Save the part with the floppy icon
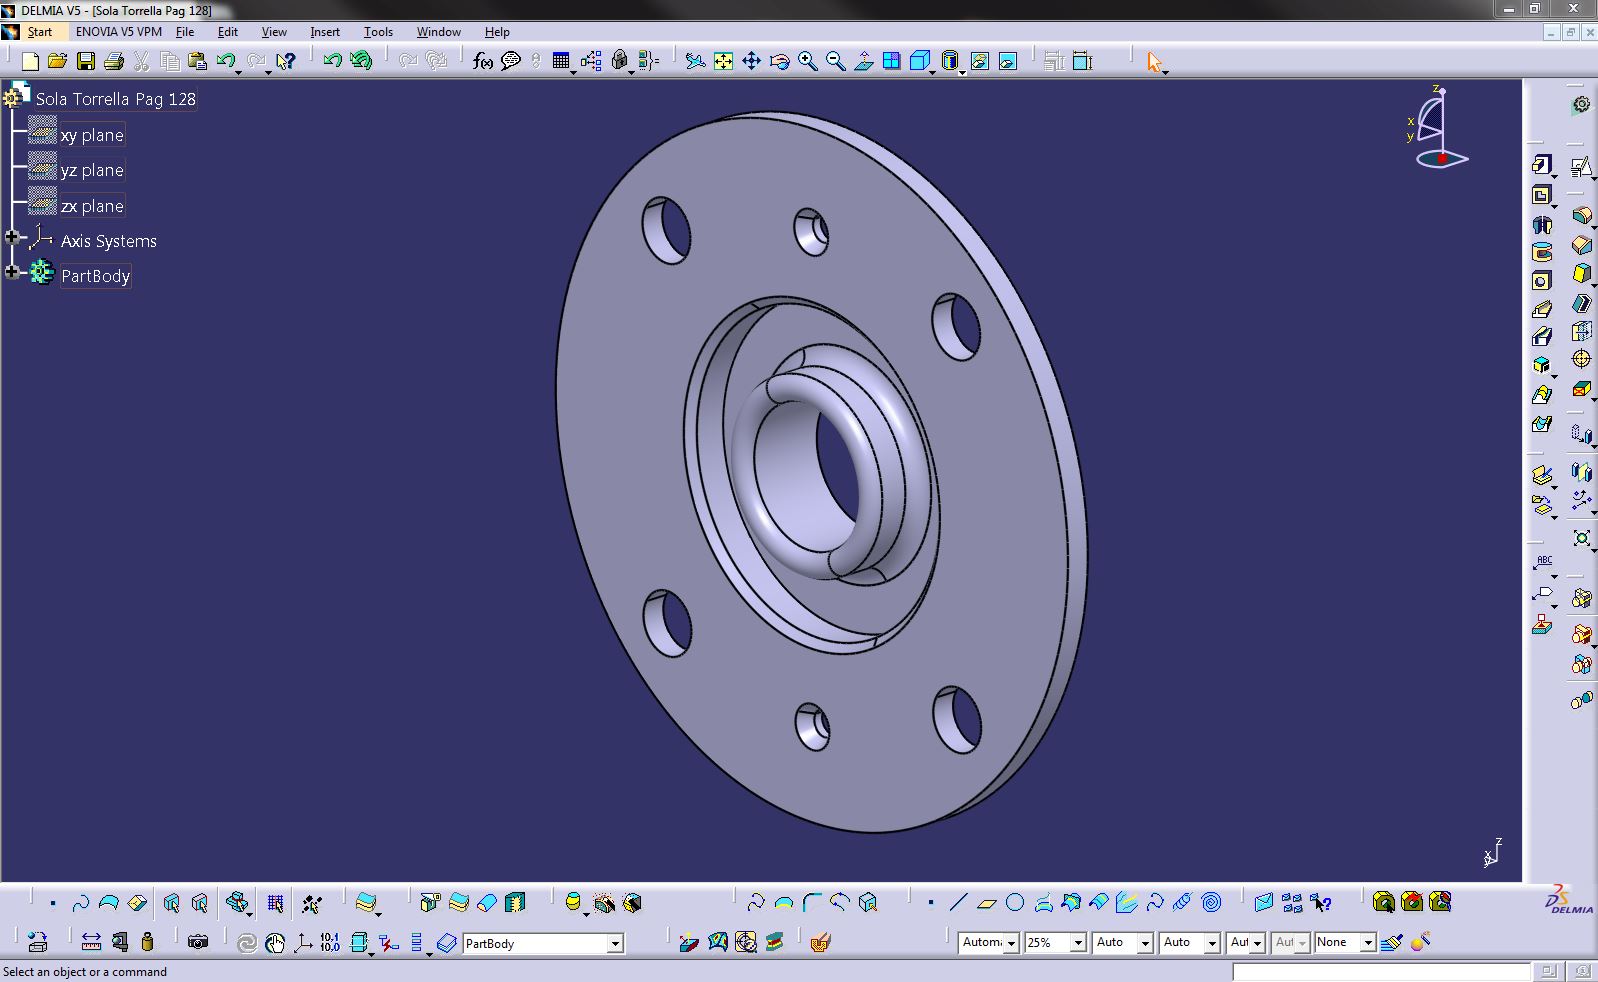This screenshot has width=1598, height=982. tap(86, 62)
